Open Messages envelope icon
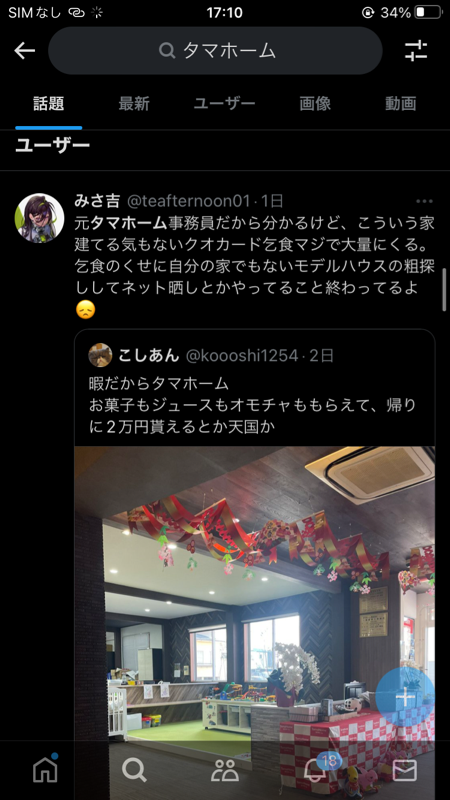450x800 pixels. tap(405, 770)
